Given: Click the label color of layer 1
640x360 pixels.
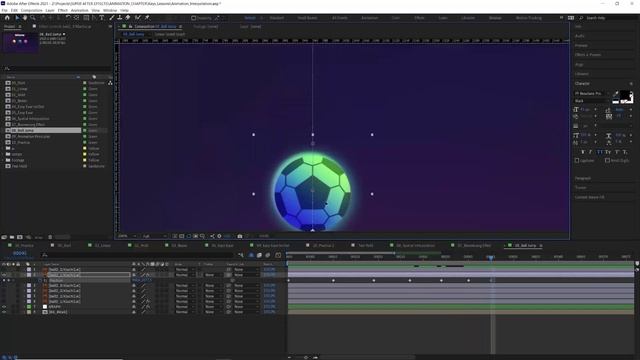Looking at the screenshot, I should (x=29, y=269).
